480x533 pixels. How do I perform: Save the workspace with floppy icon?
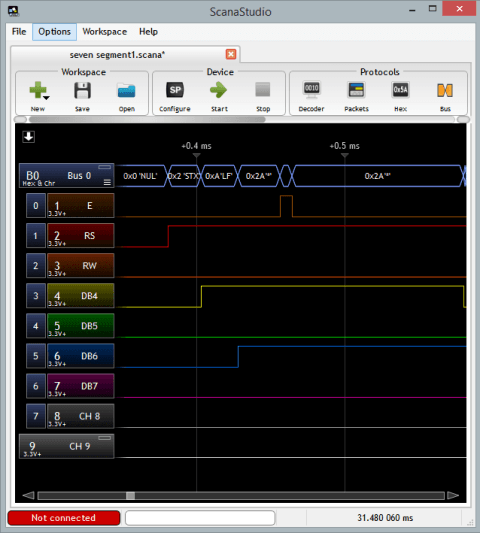82,90
